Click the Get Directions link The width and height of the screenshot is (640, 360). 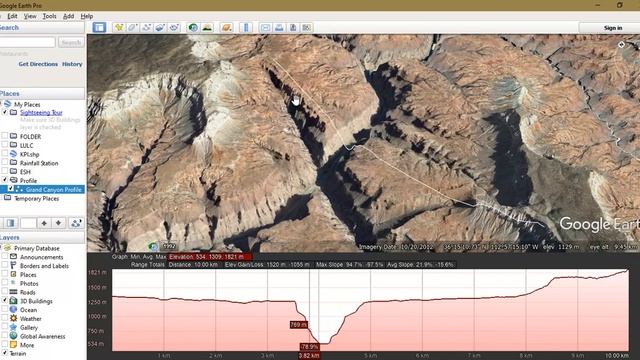38,64
